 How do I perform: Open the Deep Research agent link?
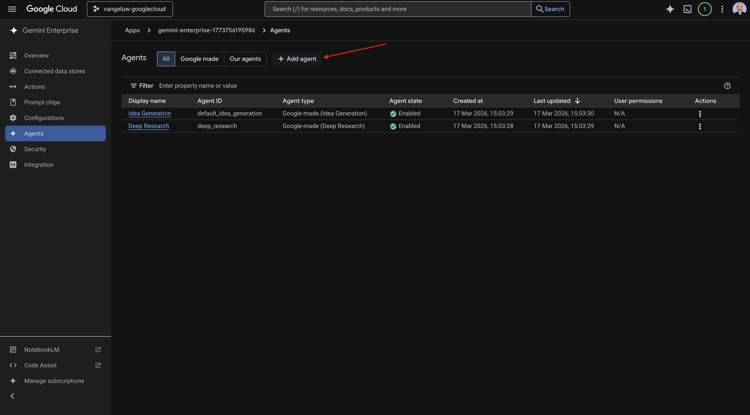(x=149, y=126)
